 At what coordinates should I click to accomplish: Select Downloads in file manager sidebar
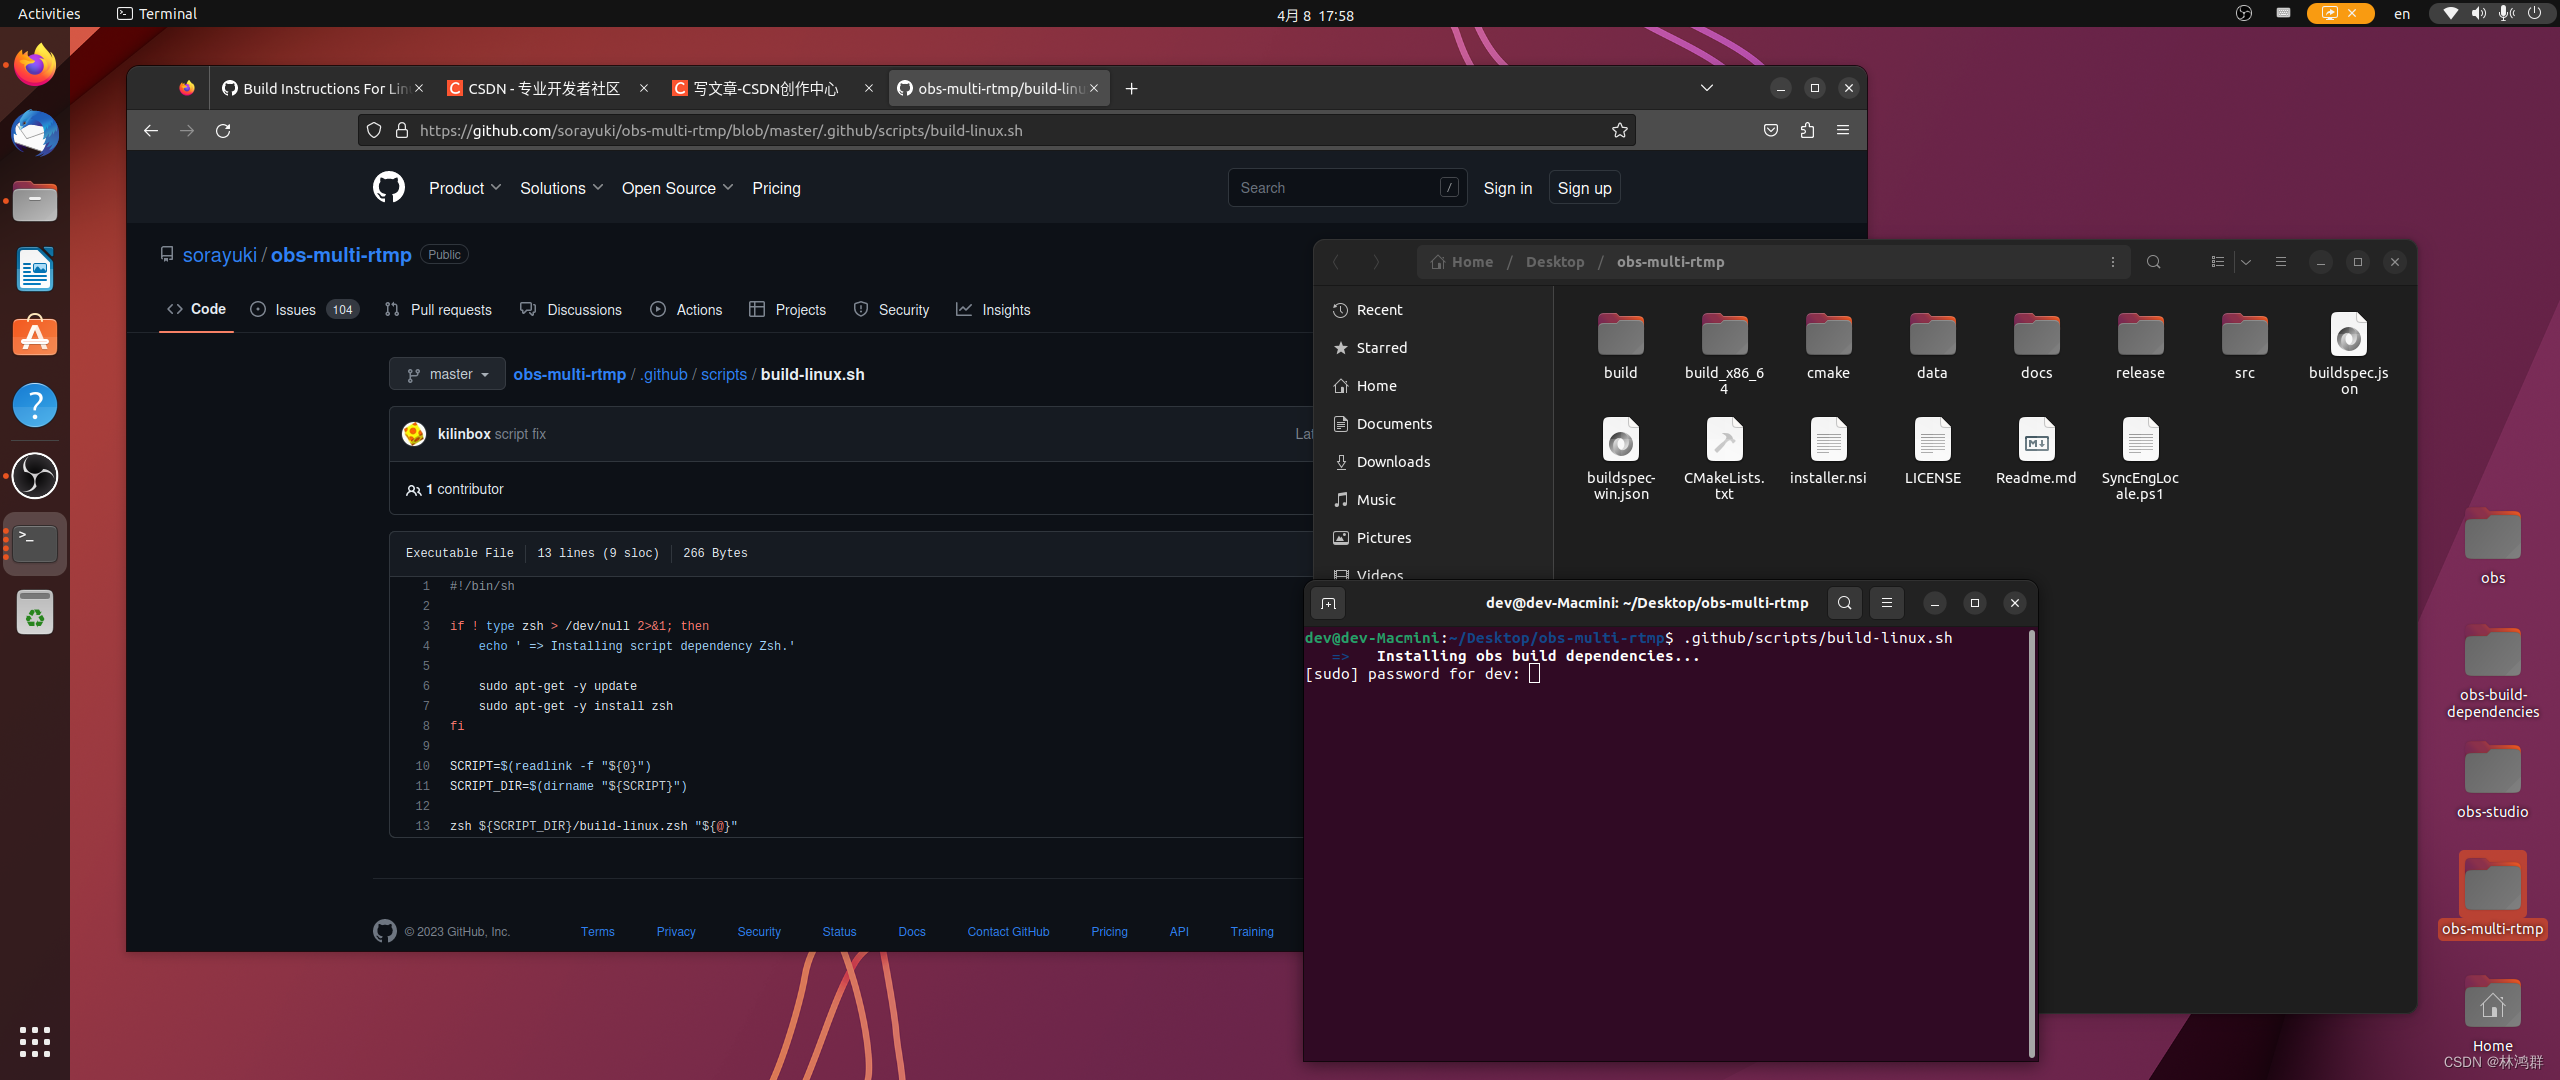coord(1434,462)
